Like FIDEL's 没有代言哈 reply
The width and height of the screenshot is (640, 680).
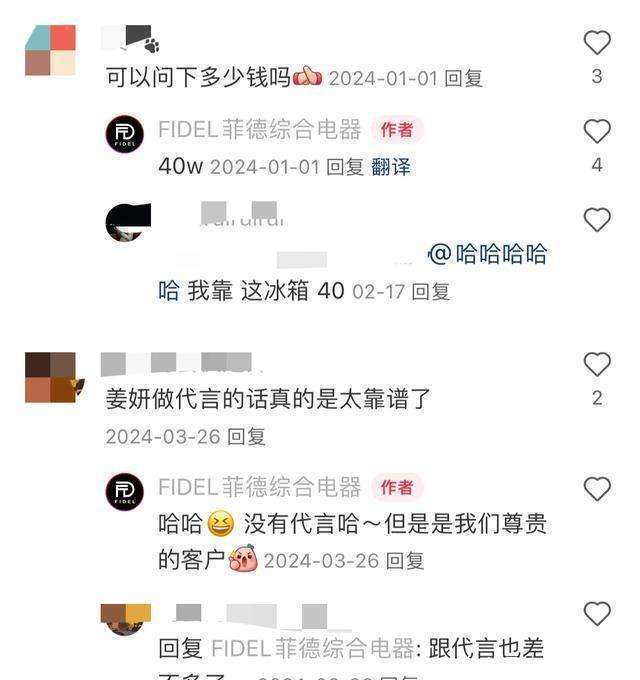(597, 489)
